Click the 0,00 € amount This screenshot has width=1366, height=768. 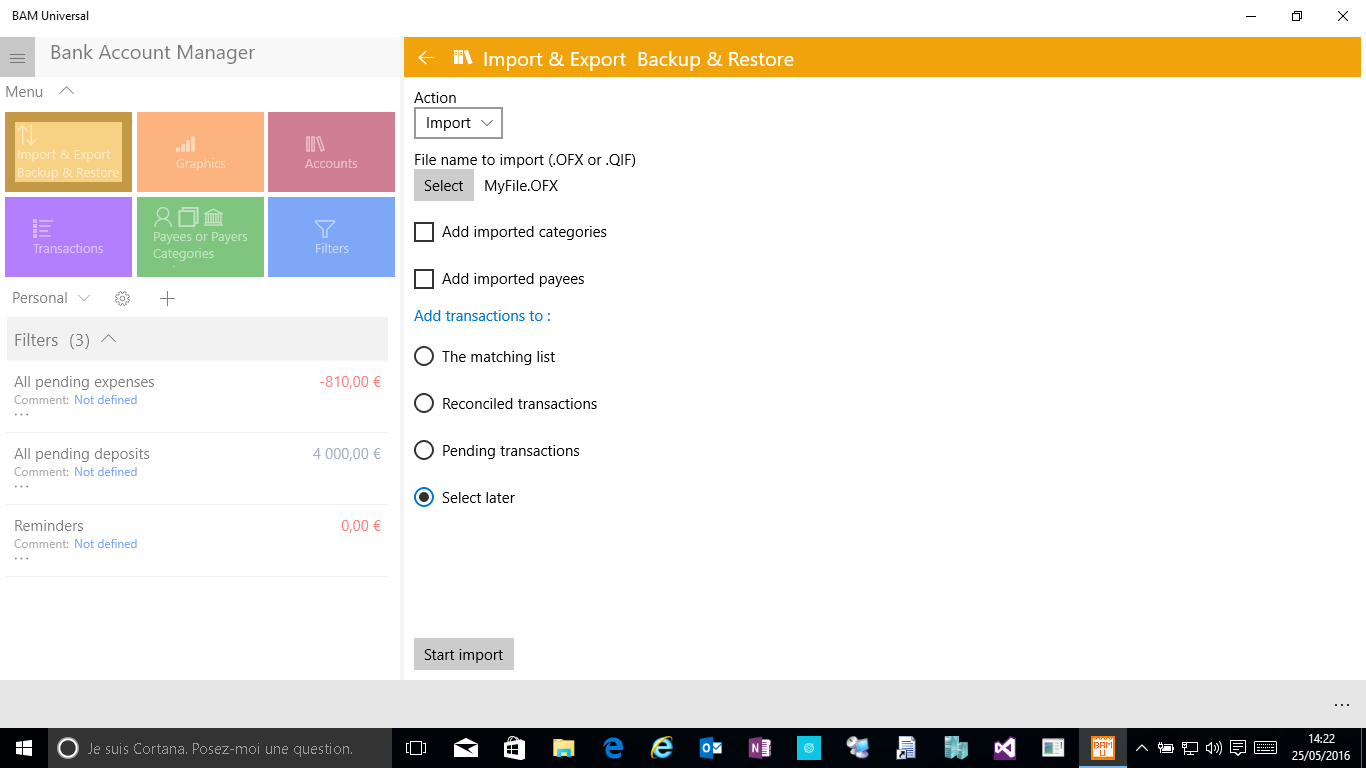point(361,526)
